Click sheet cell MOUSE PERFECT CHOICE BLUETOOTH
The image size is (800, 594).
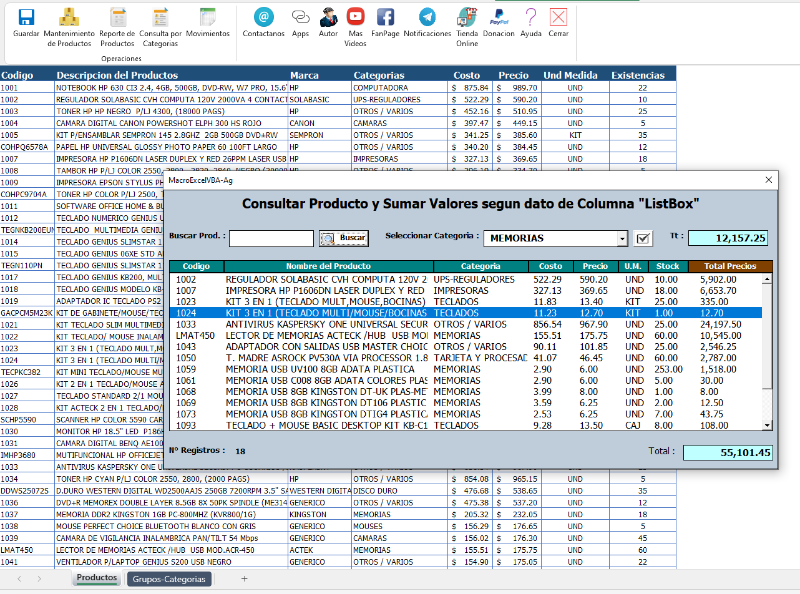[x=171, y=526]
